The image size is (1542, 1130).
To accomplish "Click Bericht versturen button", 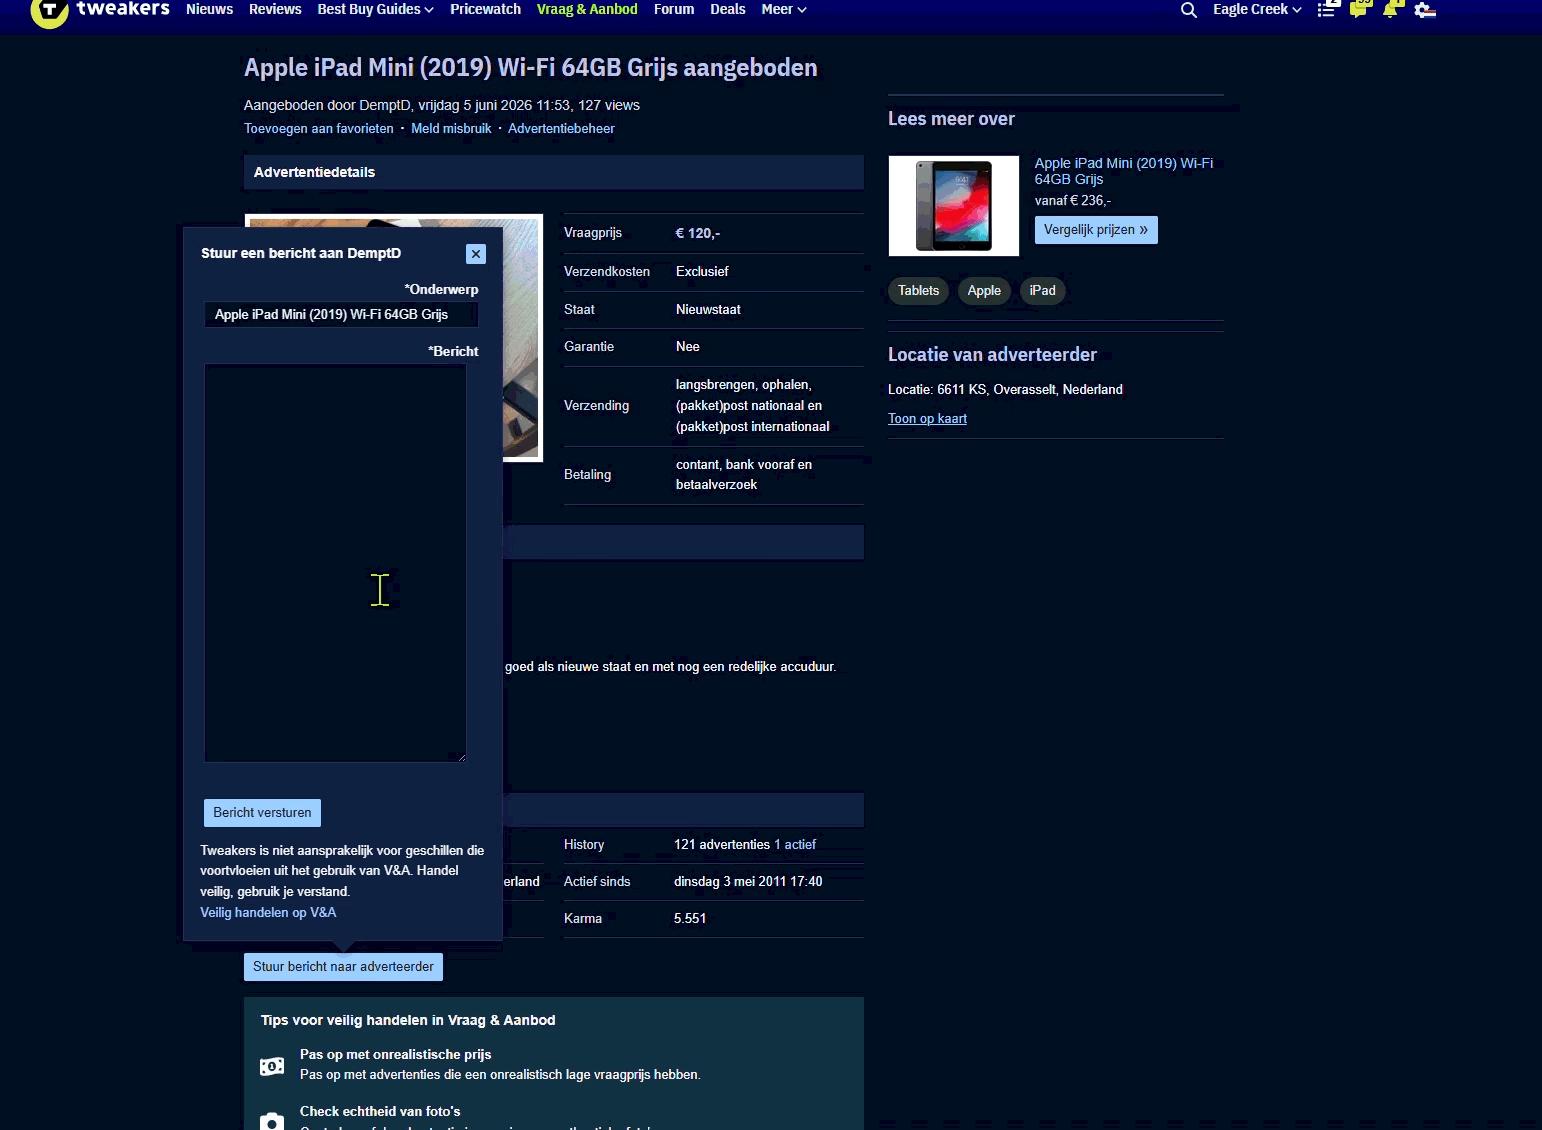I will (262, 813).
